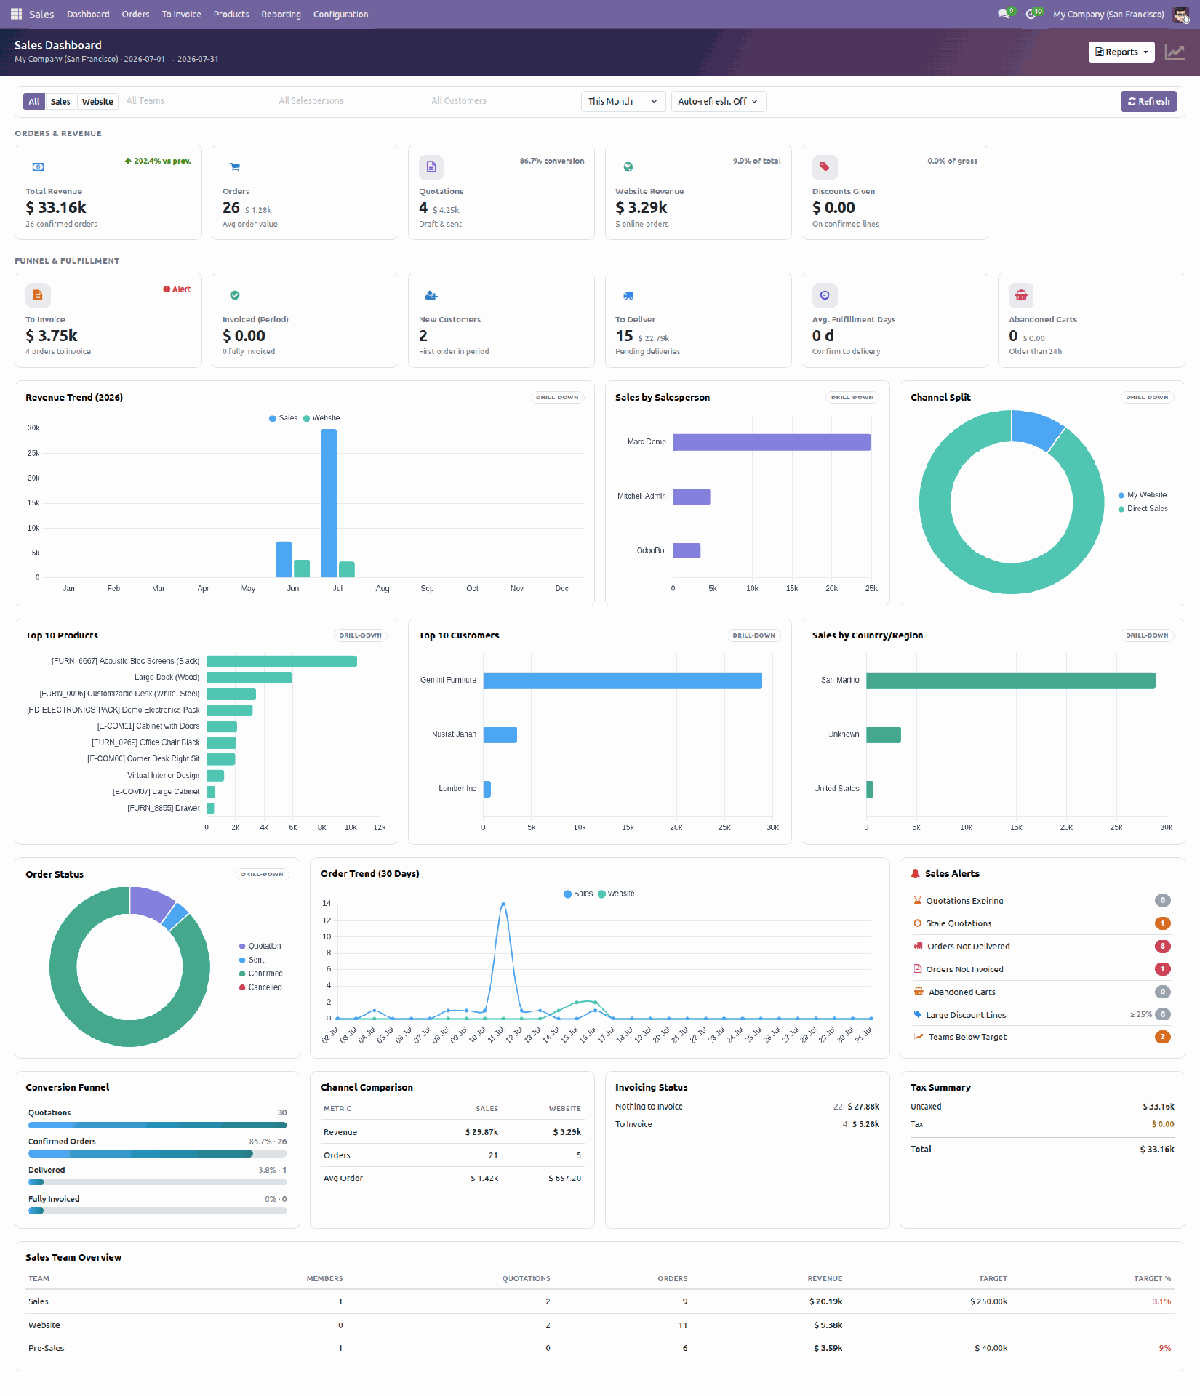Open the activities clock icon
The width and height of the screenshot is (1200, 1396).
(1032, 14)
